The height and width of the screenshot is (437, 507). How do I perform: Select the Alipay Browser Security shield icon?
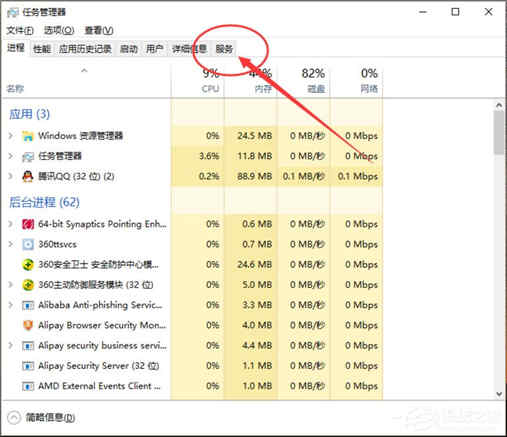[28, 325]
